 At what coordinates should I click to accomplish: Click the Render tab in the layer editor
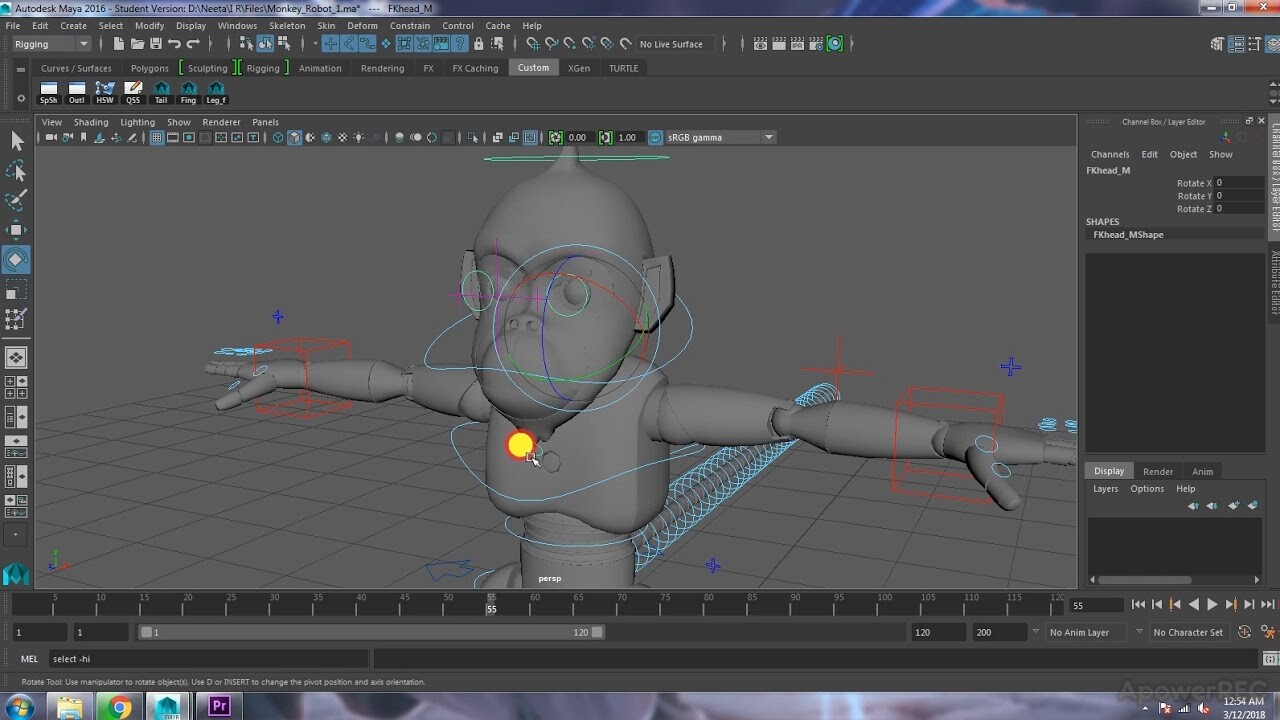pos(1158,470)
